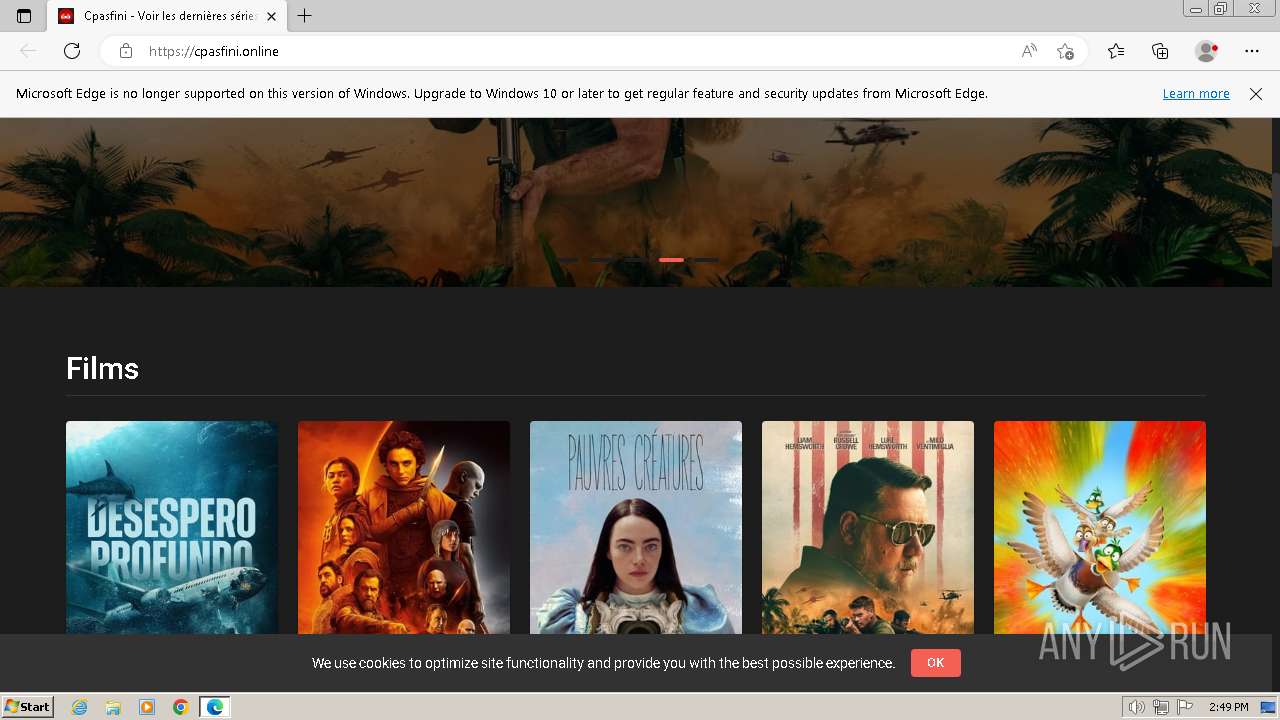Viewport: 1280px width, 720px height.
Task: Open the media player taskbar icon
Action: tap(147, 707)
